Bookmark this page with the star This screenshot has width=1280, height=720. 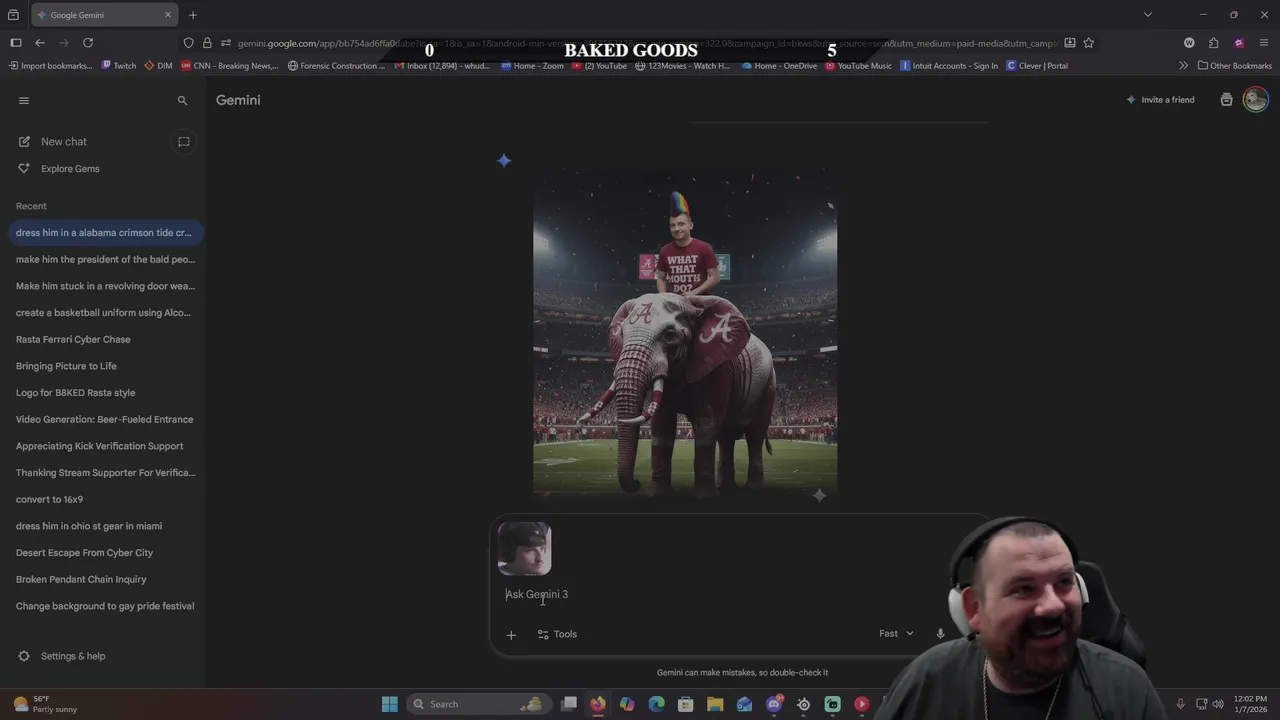pyautogui.click(x=1089, y=43)
